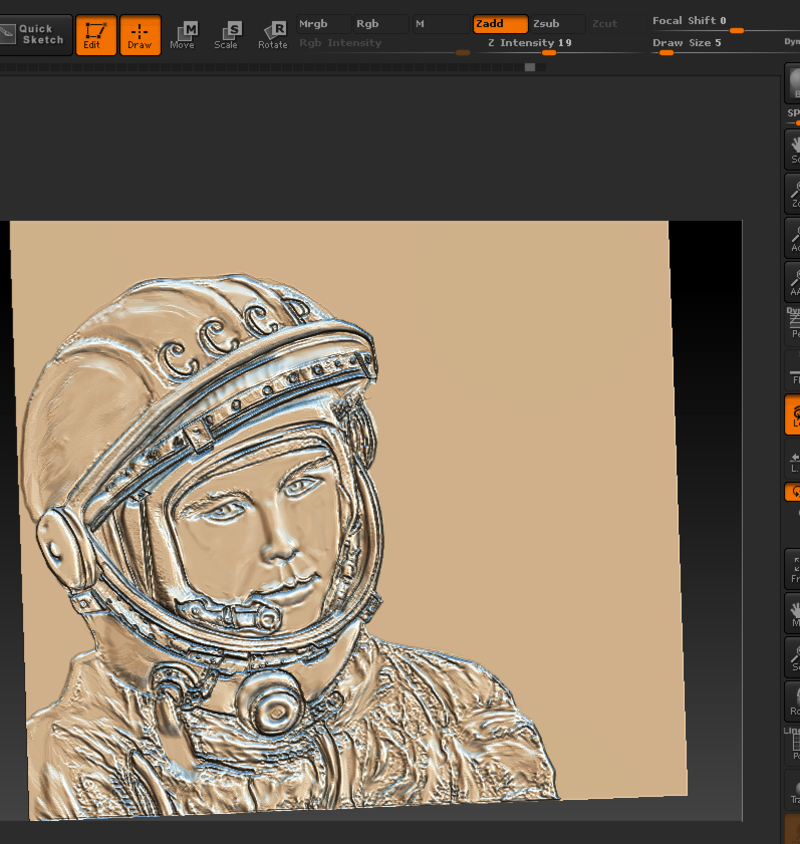Click the light marker on timeline strip
Image resolution: width=800 pixels, height=844 pixels.
(530, 67)
